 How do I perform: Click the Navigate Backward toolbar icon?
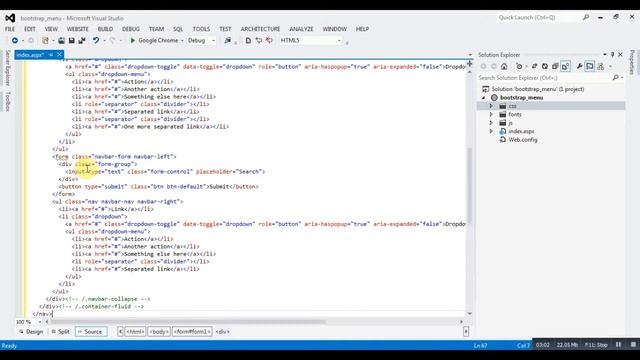[15, 40]
